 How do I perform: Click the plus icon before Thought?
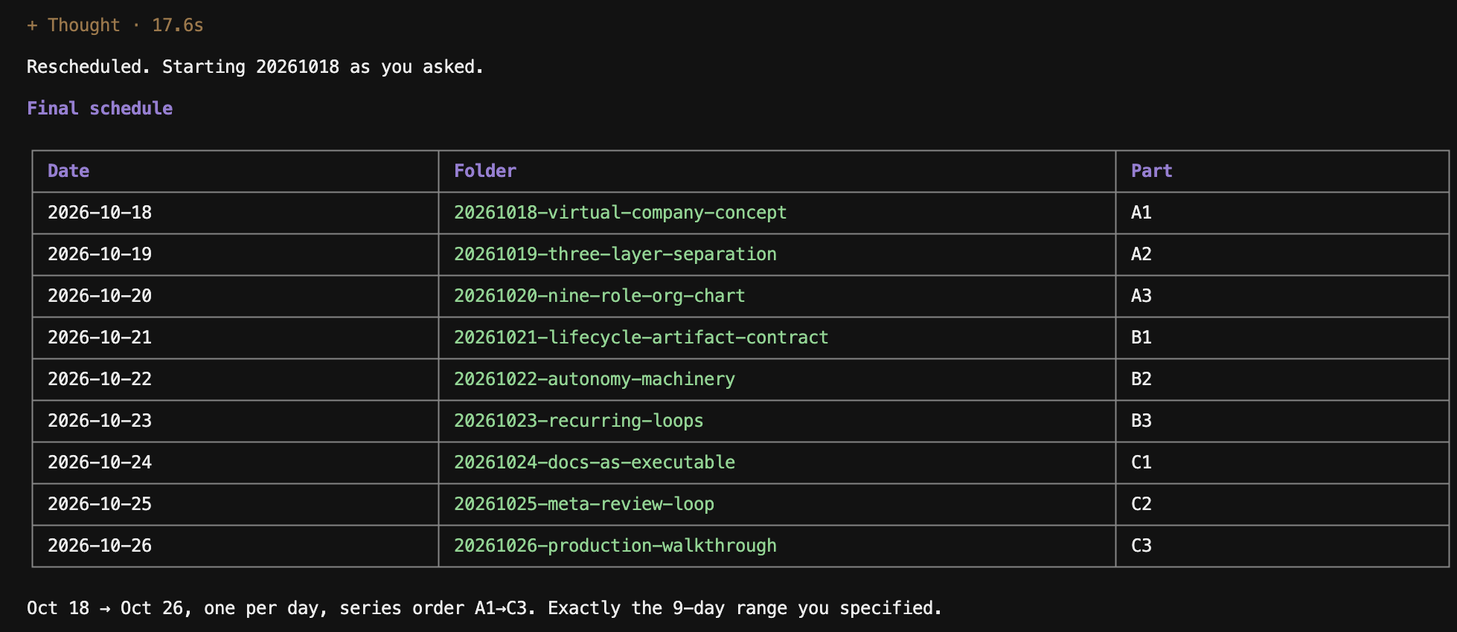click(x=32, y=25)
